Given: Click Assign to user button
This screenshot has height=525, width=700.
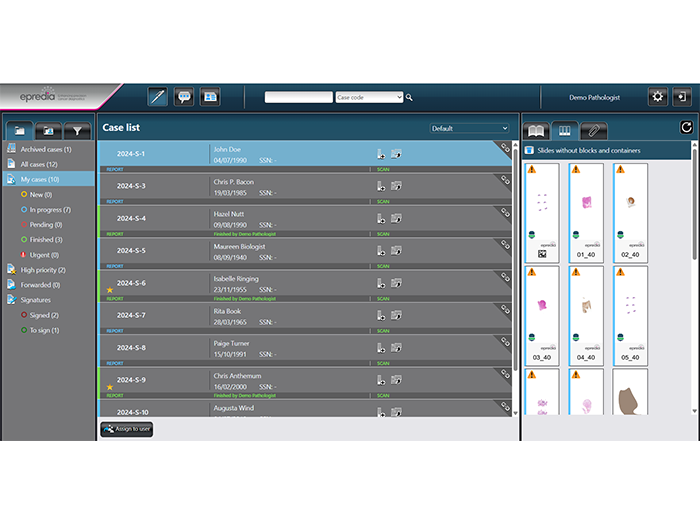Looking at the screenshot, I should pyautogui.click(x=127, y=429).
